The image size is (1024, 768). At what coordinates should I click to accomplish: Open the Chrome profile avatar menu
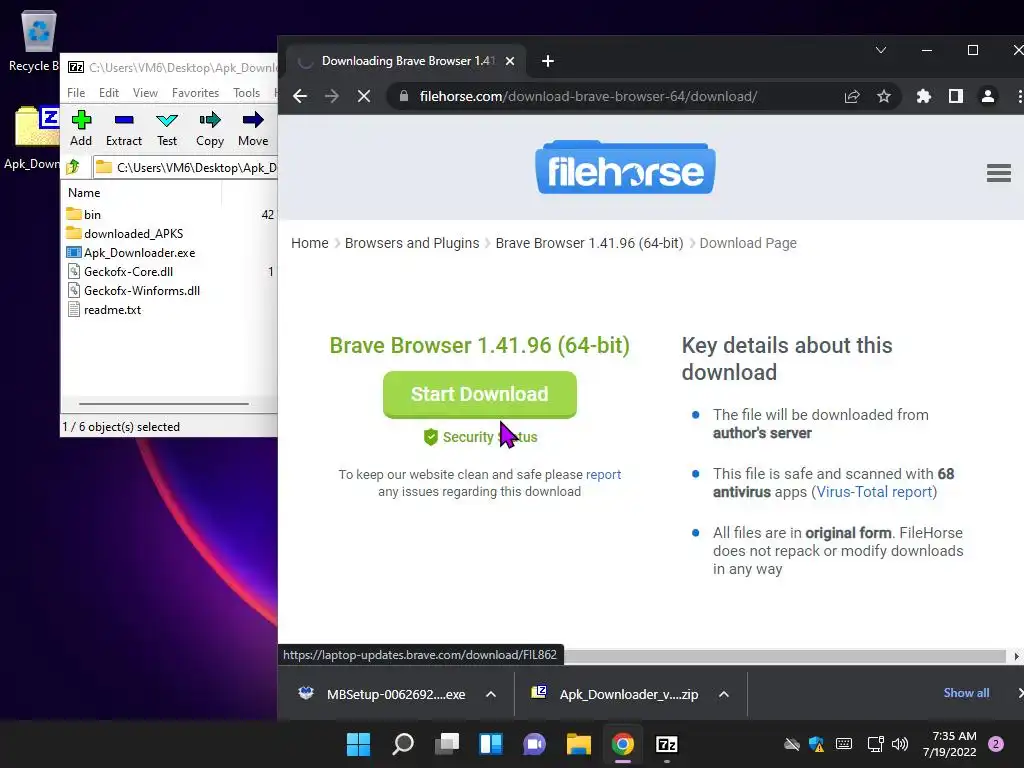coord(987,97)
